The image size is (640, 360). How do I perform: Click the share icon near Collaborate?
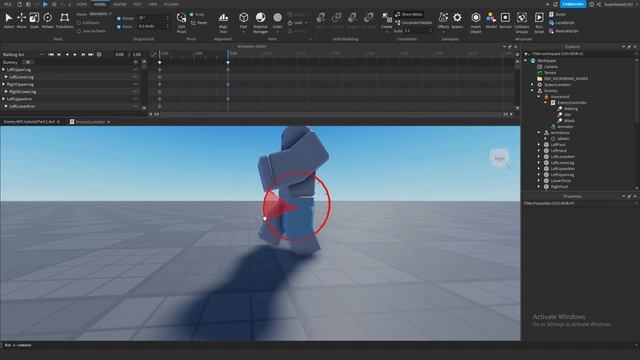(x=598, y=4)
